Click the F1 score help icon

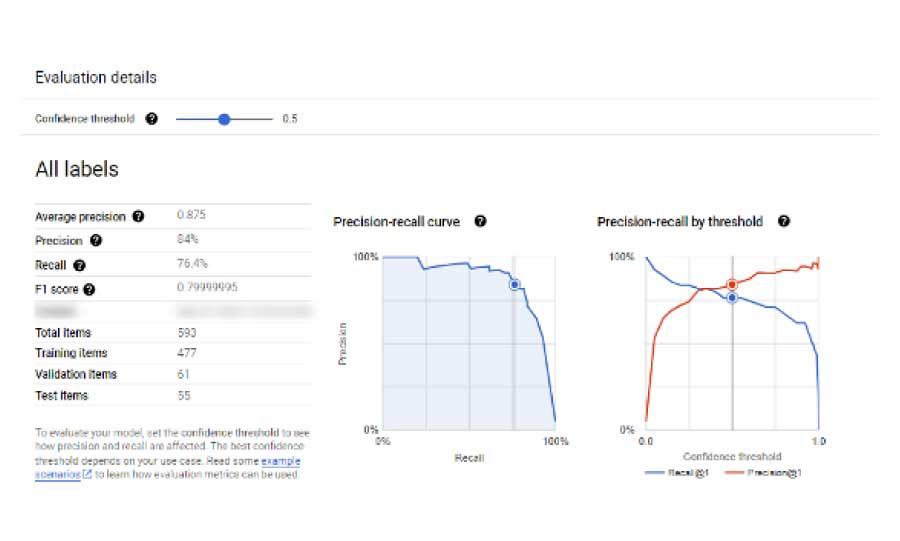coord(89,290)
